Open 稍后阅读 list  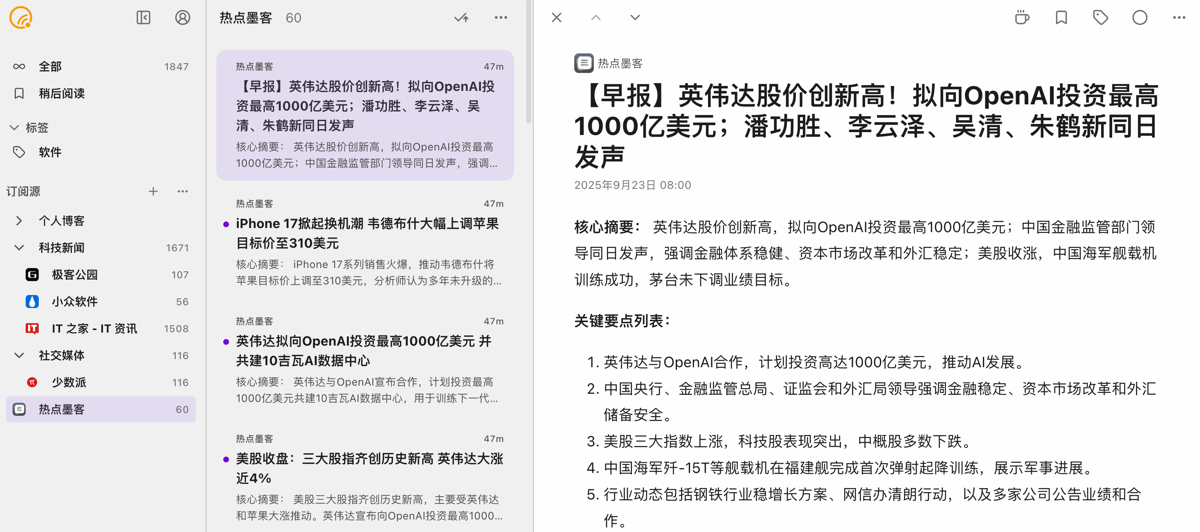click(101, 93)
